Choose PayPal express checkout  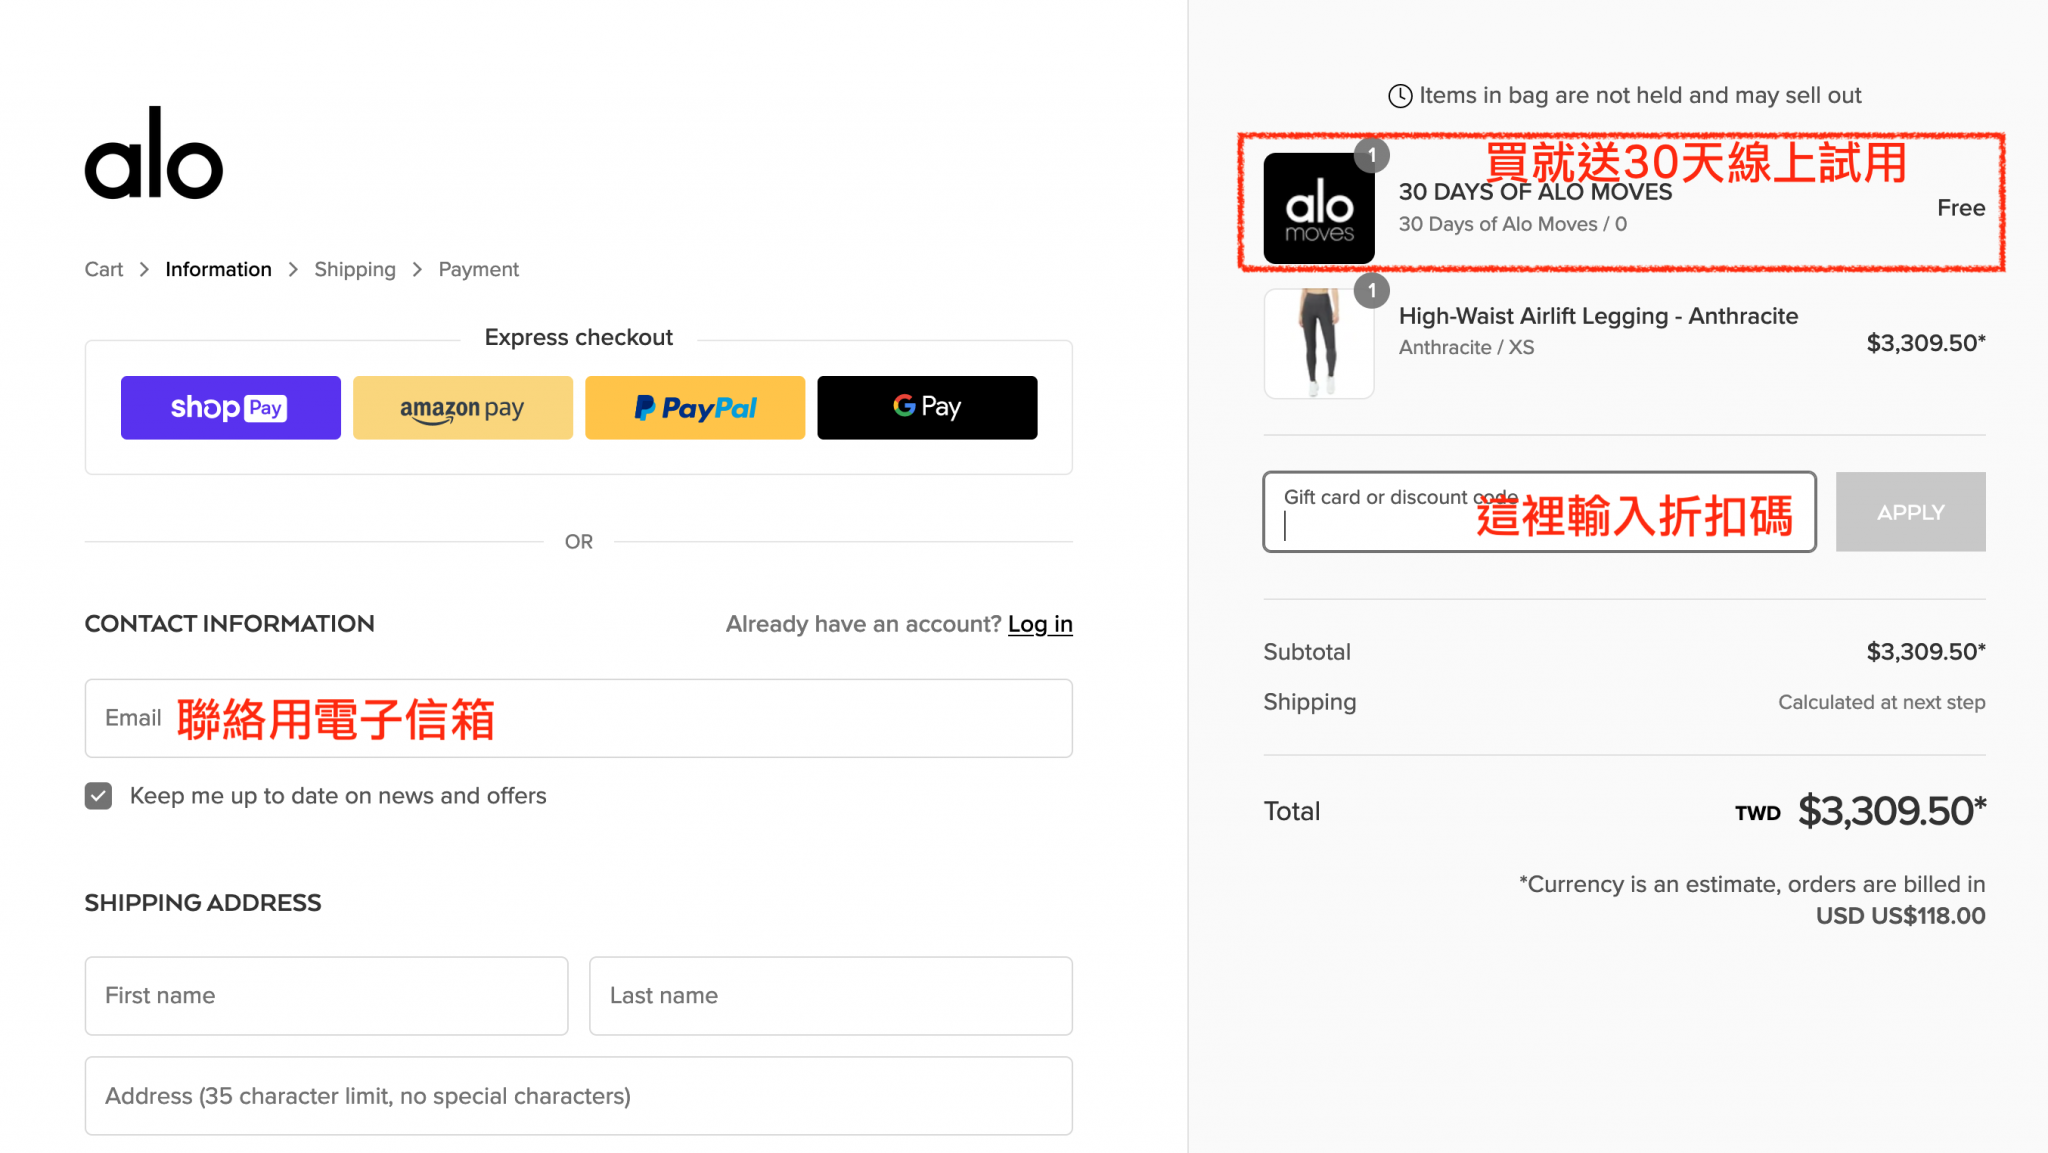pyautogui.click(x=695, y=407)
